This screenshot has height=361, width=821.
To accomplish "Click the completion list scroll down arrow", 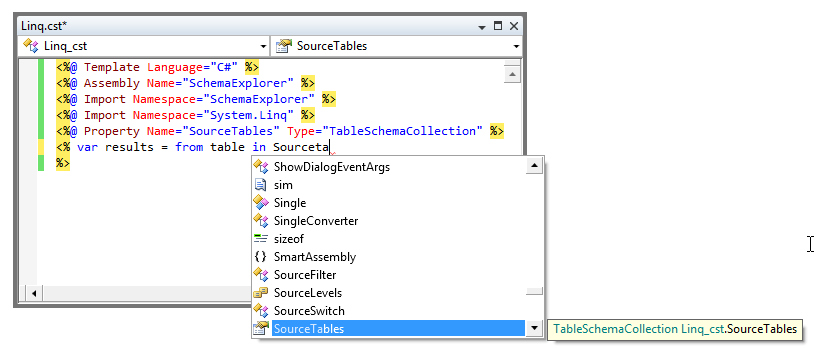I will click(534, 329).
